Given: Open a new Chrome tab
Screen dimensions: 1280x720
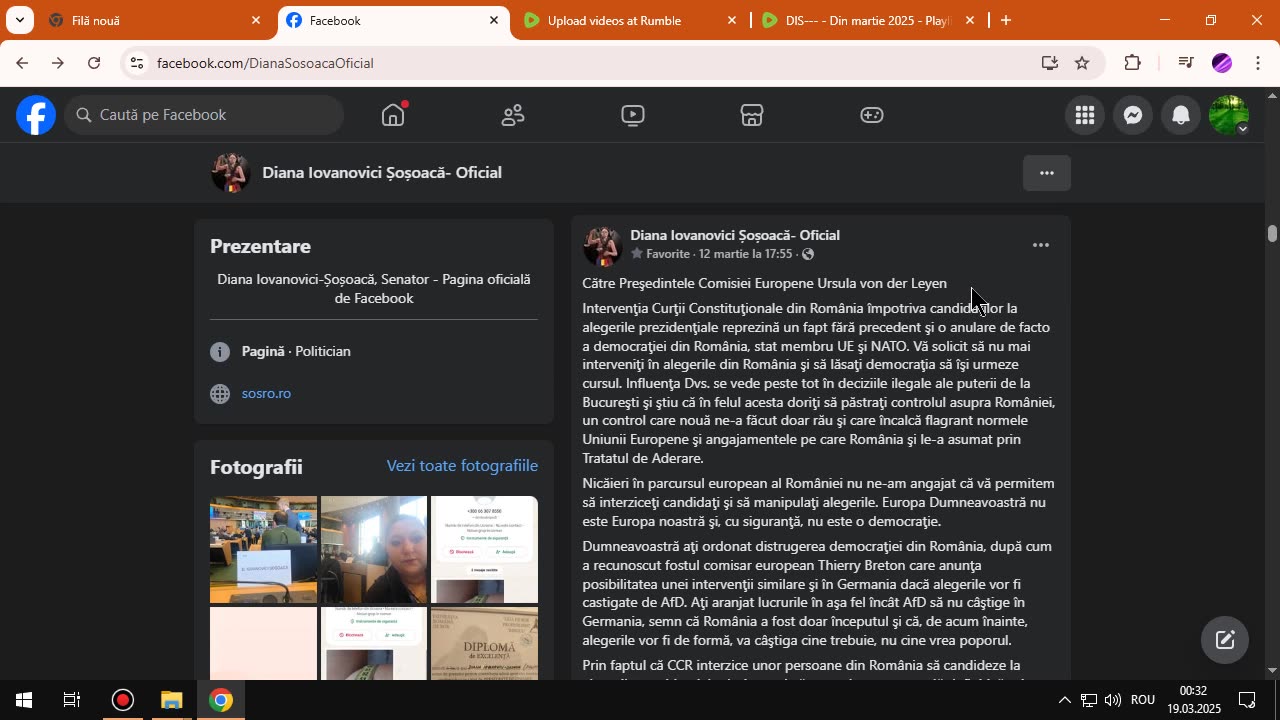Looking at the screenshot, I should [x=1006, y=20].
